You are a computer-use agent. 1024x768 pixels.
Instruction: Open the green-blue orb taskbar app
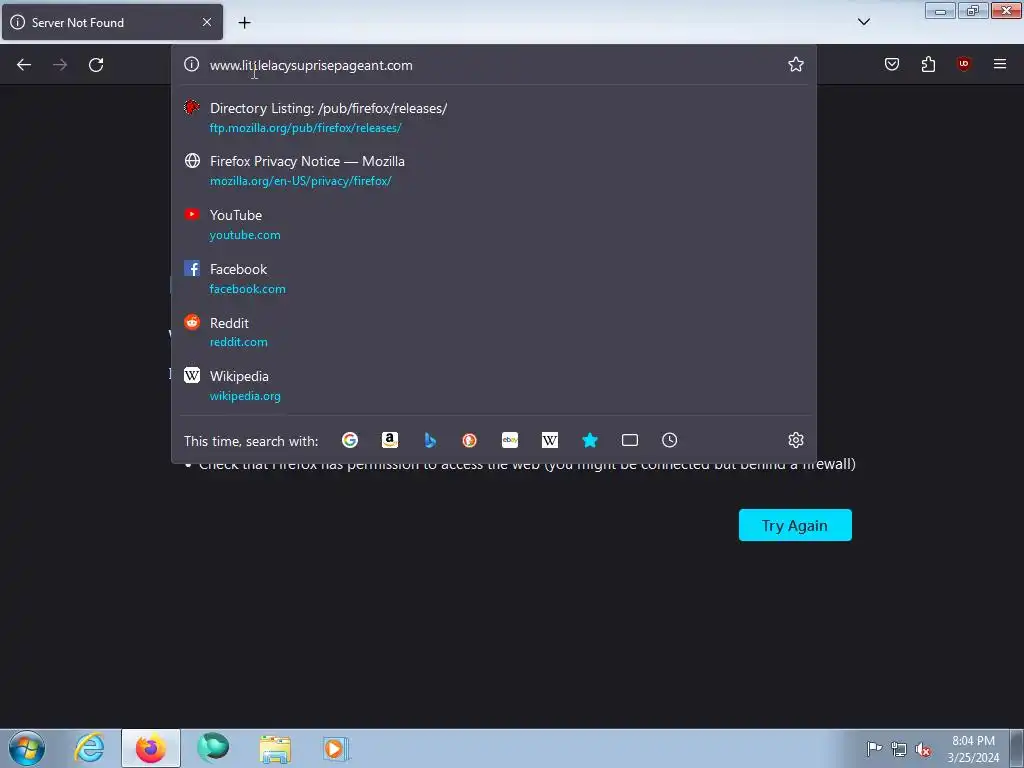click(x=213, y=748)
